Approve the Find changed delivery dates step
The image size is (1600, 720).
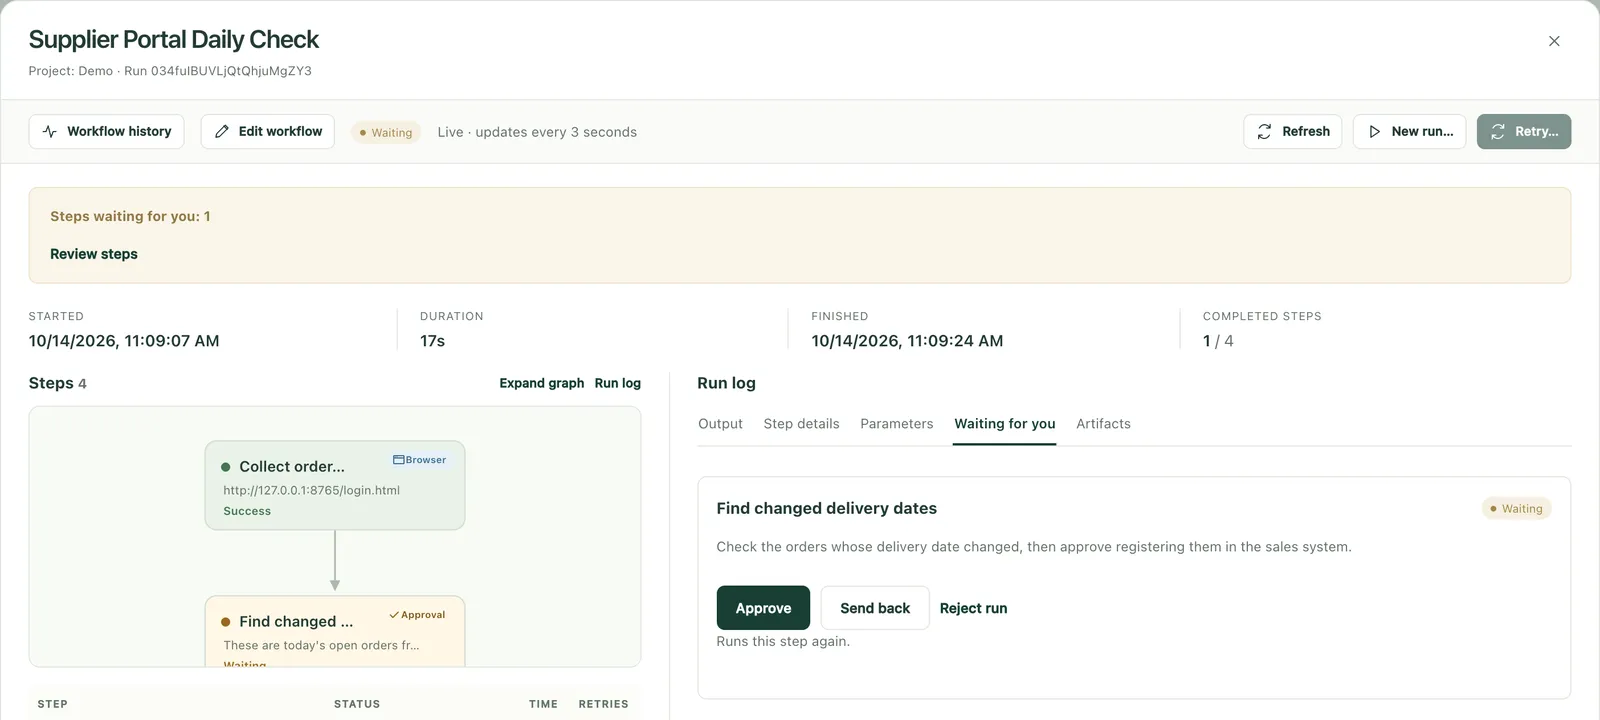point(763,608)
